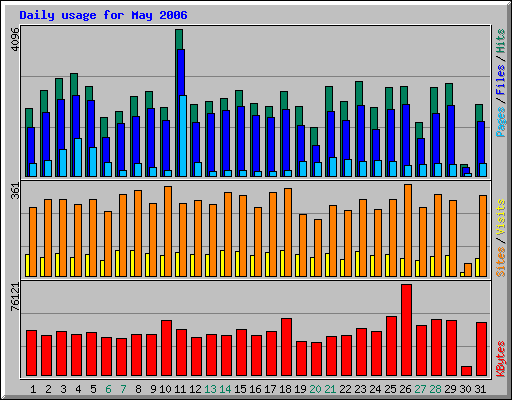Click the tall red KBytes bar for day 26
Viewport: 512px width, 400px height.
pyautogui.click(x=406, y=330)
